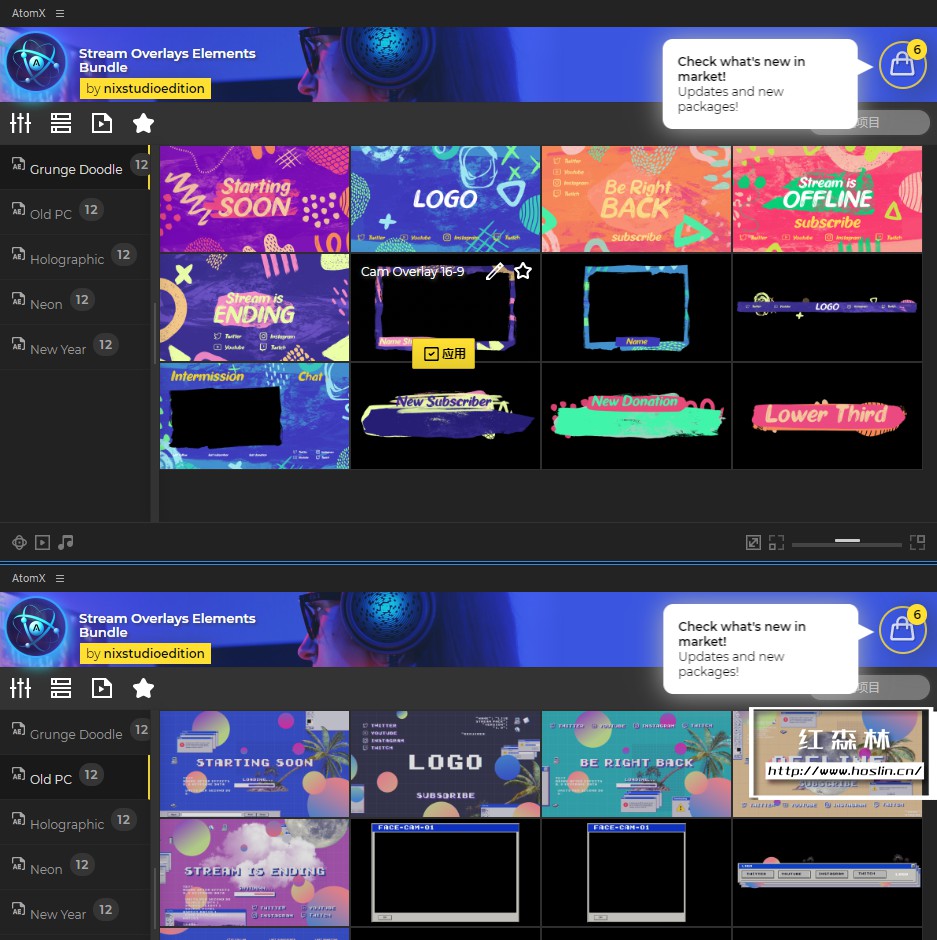
Task: Select Grunge Doodle category in the top panel
Action: pyautogui.click(x=75, y=167)
